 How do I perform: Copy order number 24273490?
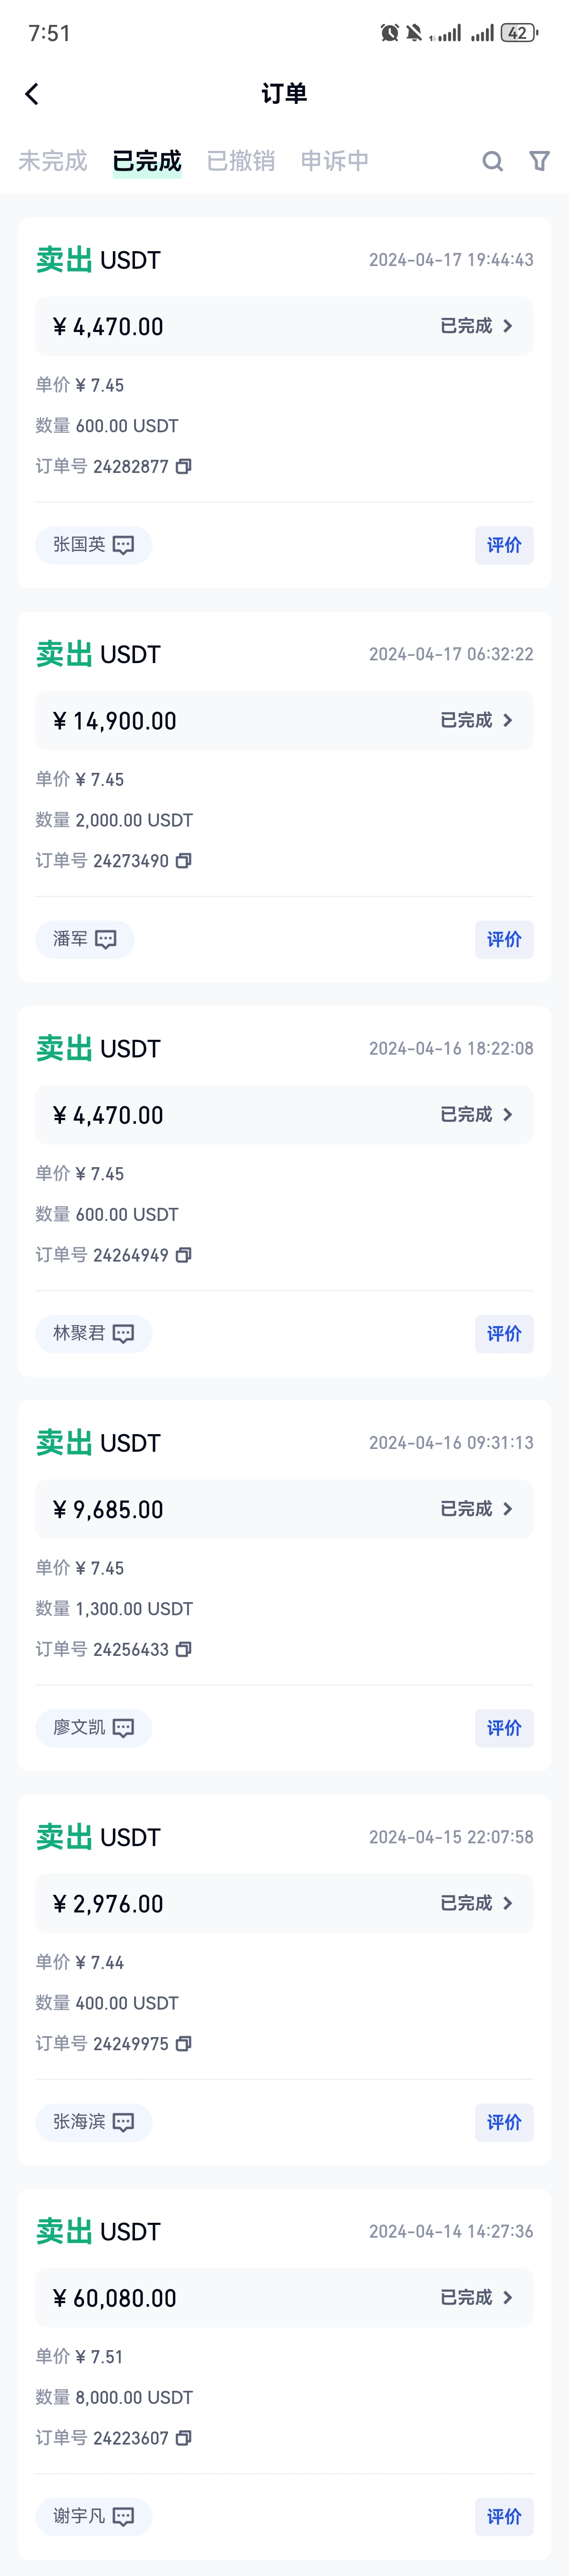(184, 860)
